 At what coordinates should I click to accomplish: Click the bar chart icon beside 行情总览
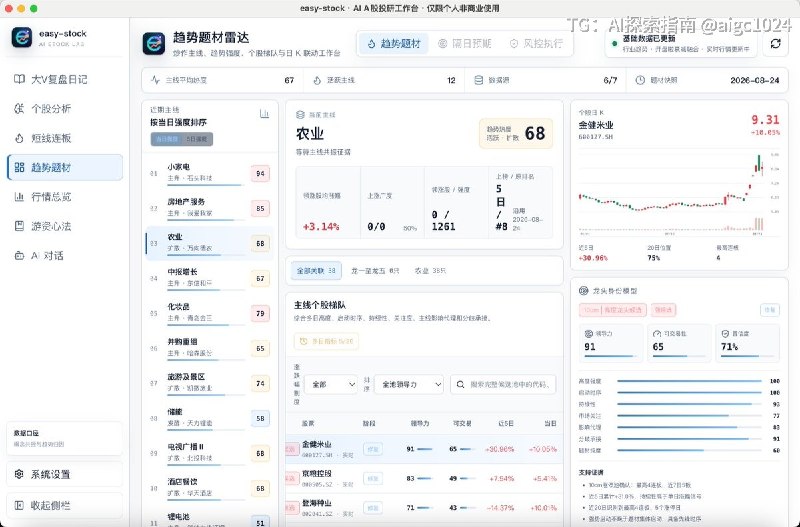(x=19, y=196)
